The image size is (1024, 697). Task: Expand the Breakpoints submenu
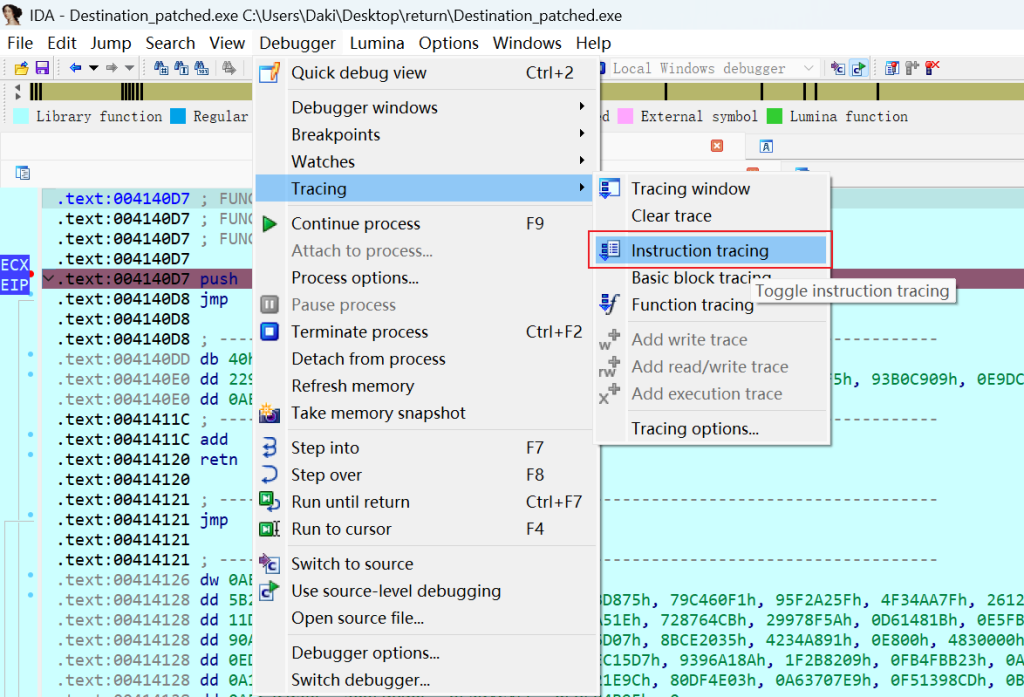pyautogui.click(x=426, y=135)
